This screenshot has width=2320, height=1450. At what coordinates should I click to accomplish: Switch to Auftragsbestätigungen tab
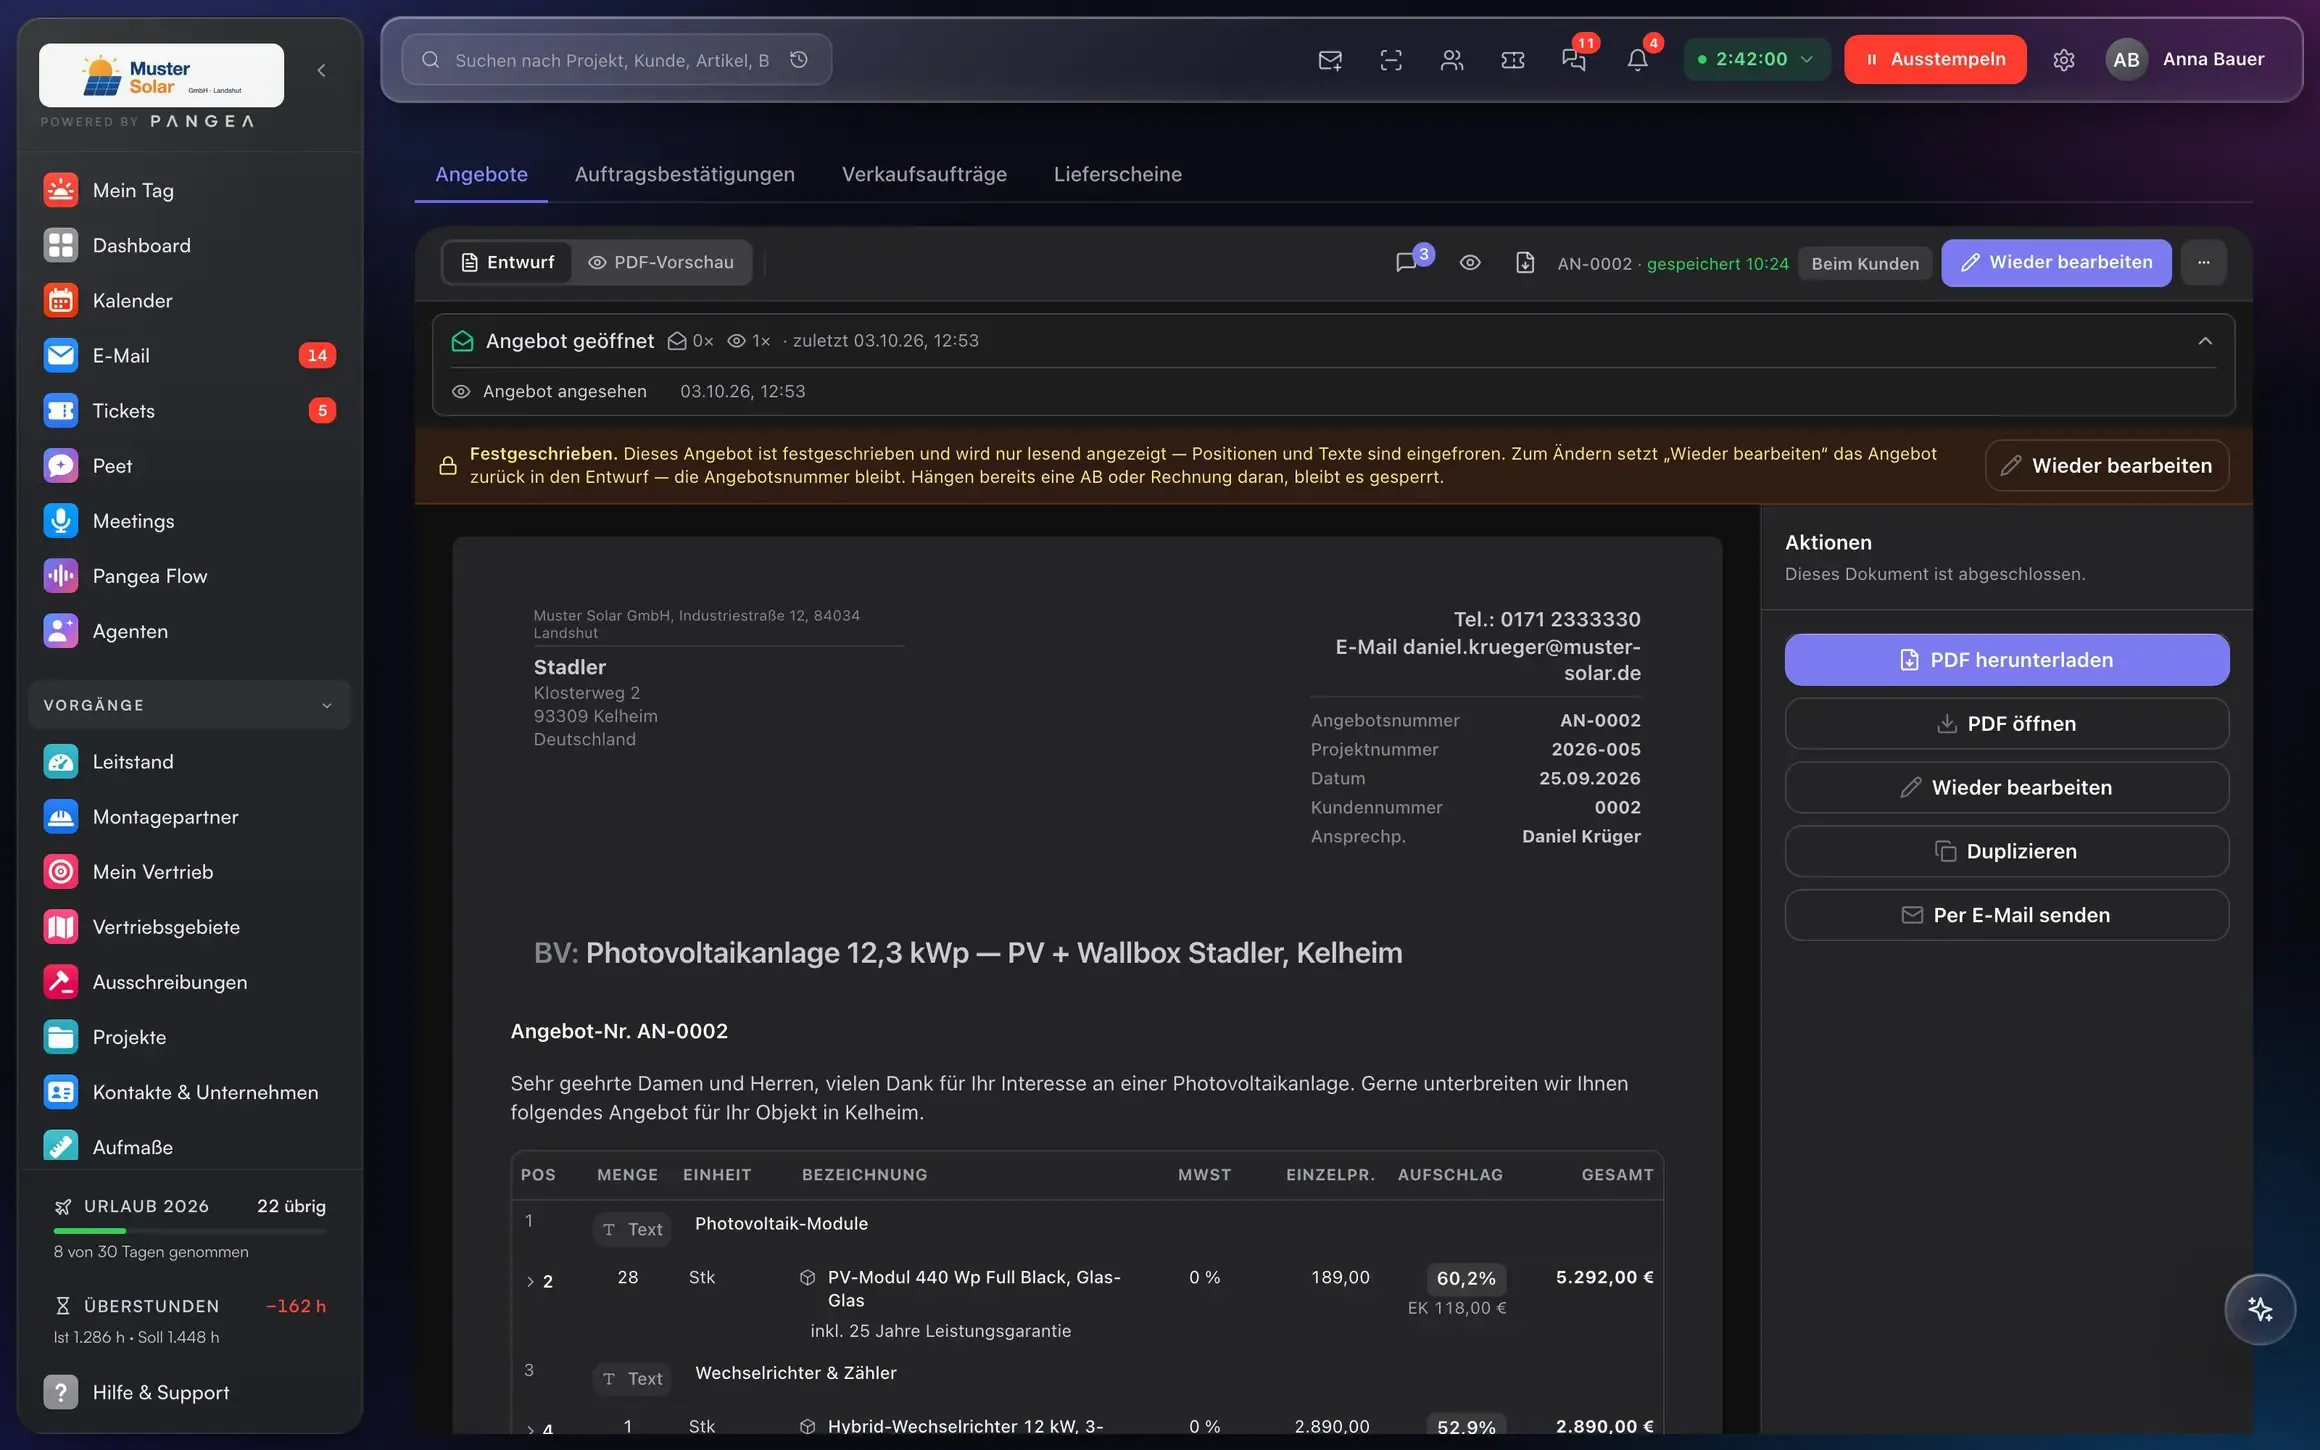point(684,174)
